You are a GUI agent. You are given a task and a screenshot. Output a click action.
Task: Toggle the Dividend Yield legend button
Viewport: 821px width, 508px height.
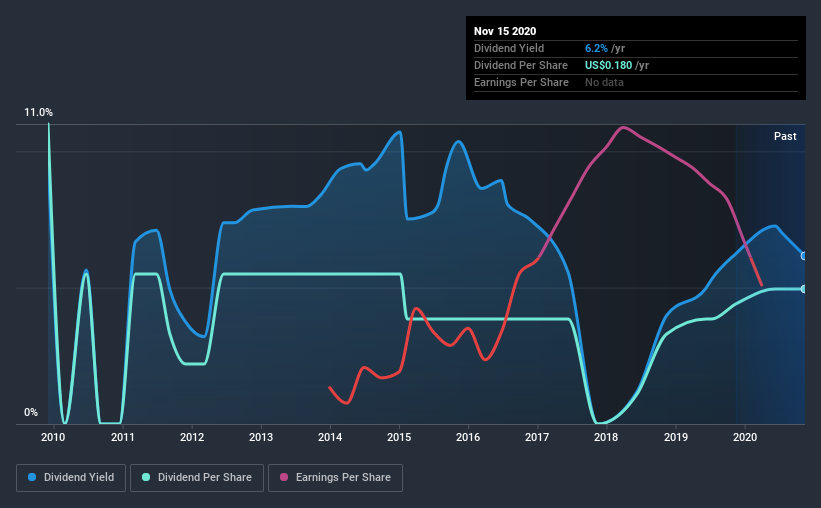tap(71, 478)
